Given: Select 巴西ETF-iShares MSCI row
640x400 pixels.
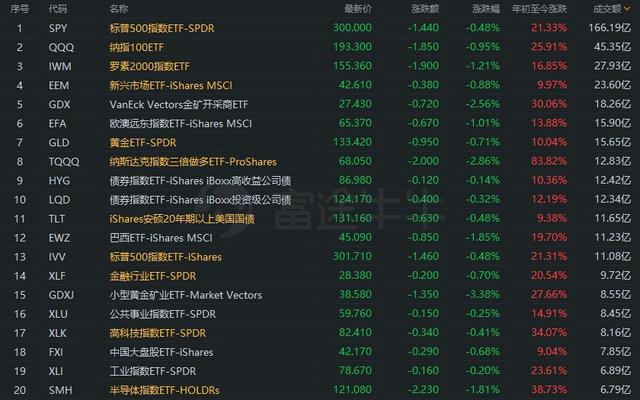Looking at the screenshot, I should 164,237.
